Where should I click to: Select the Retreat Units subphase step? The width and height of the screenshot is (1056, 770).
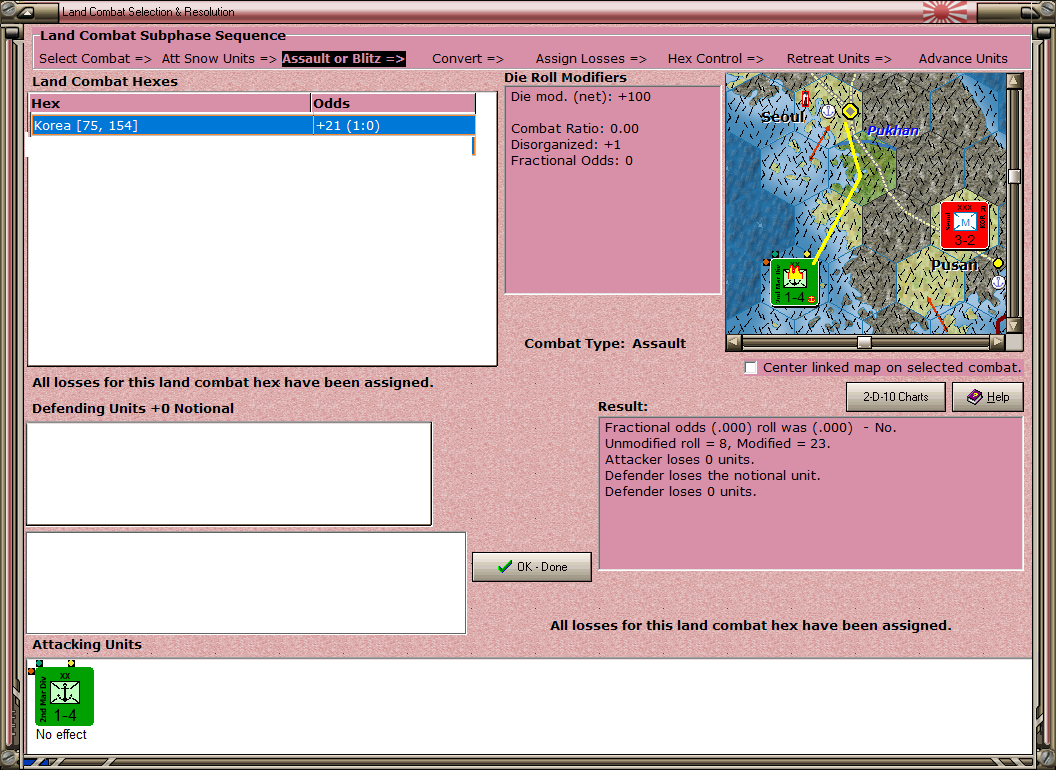click(839, 59)
